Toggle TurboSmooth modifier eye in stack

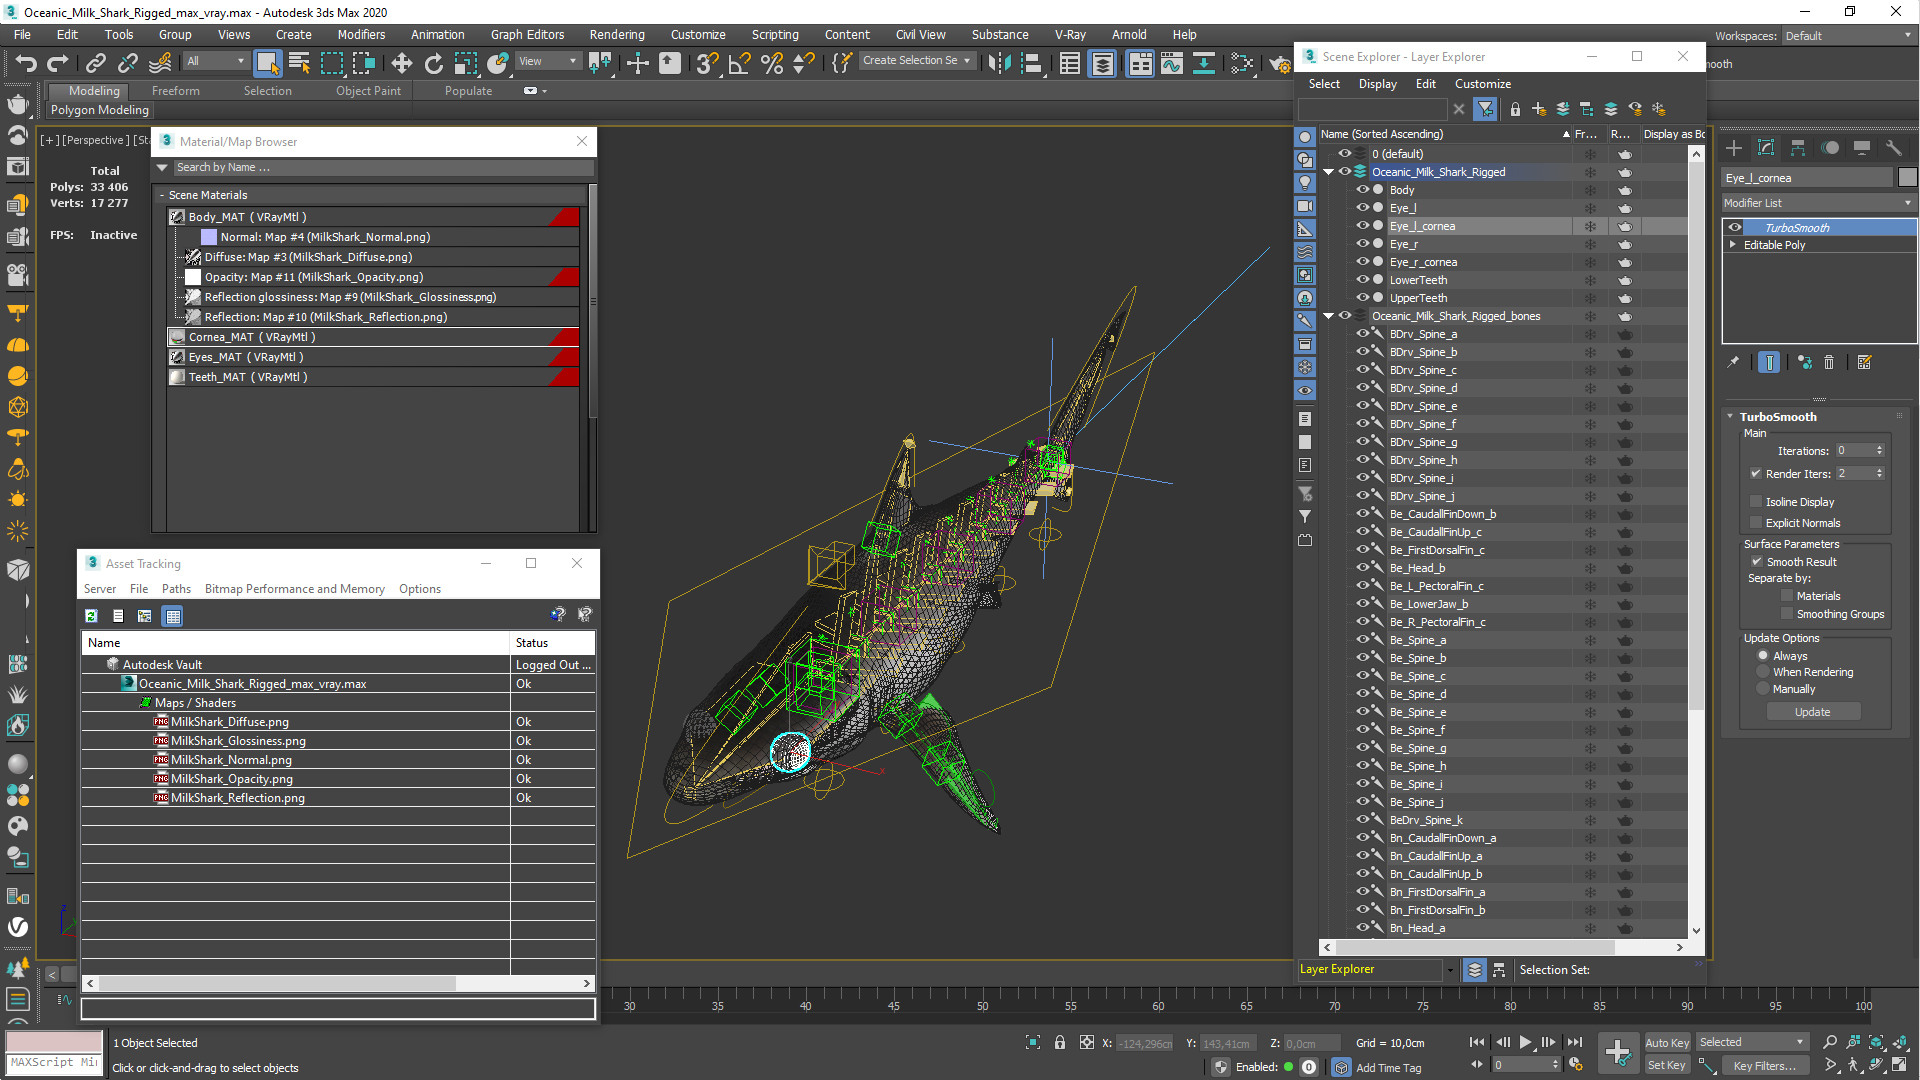[1735, 228]
